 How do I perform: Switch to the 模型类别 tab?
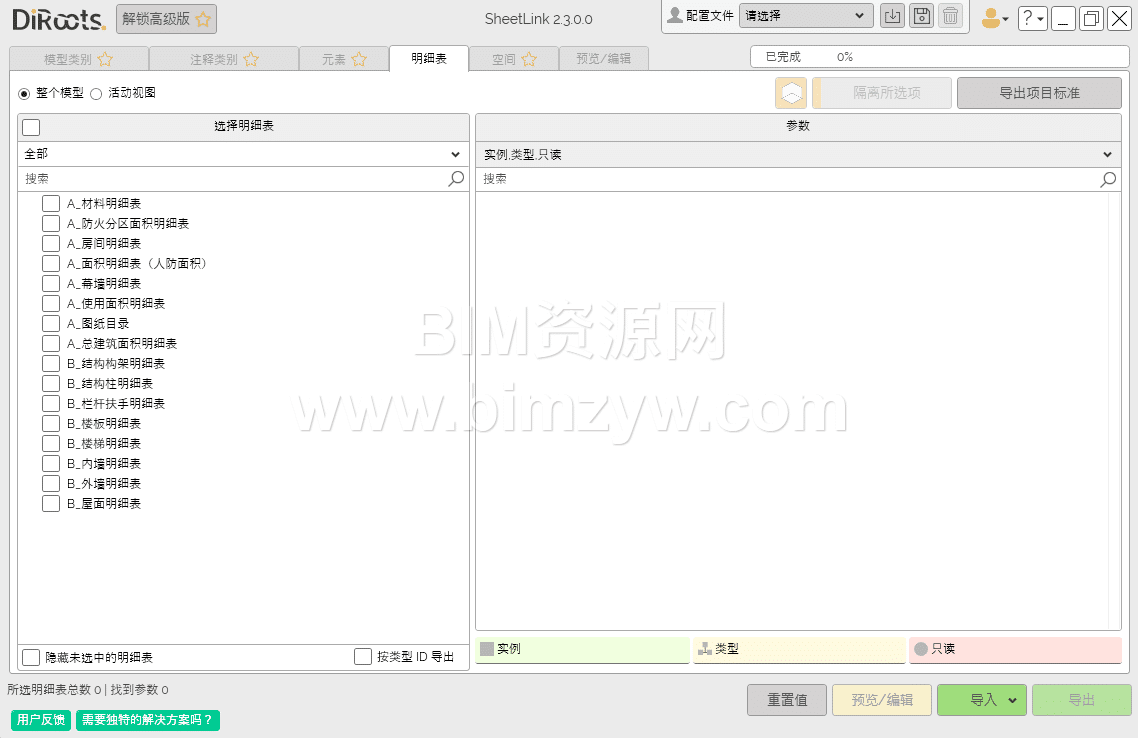pyautogui.click(x=78, y=59)
